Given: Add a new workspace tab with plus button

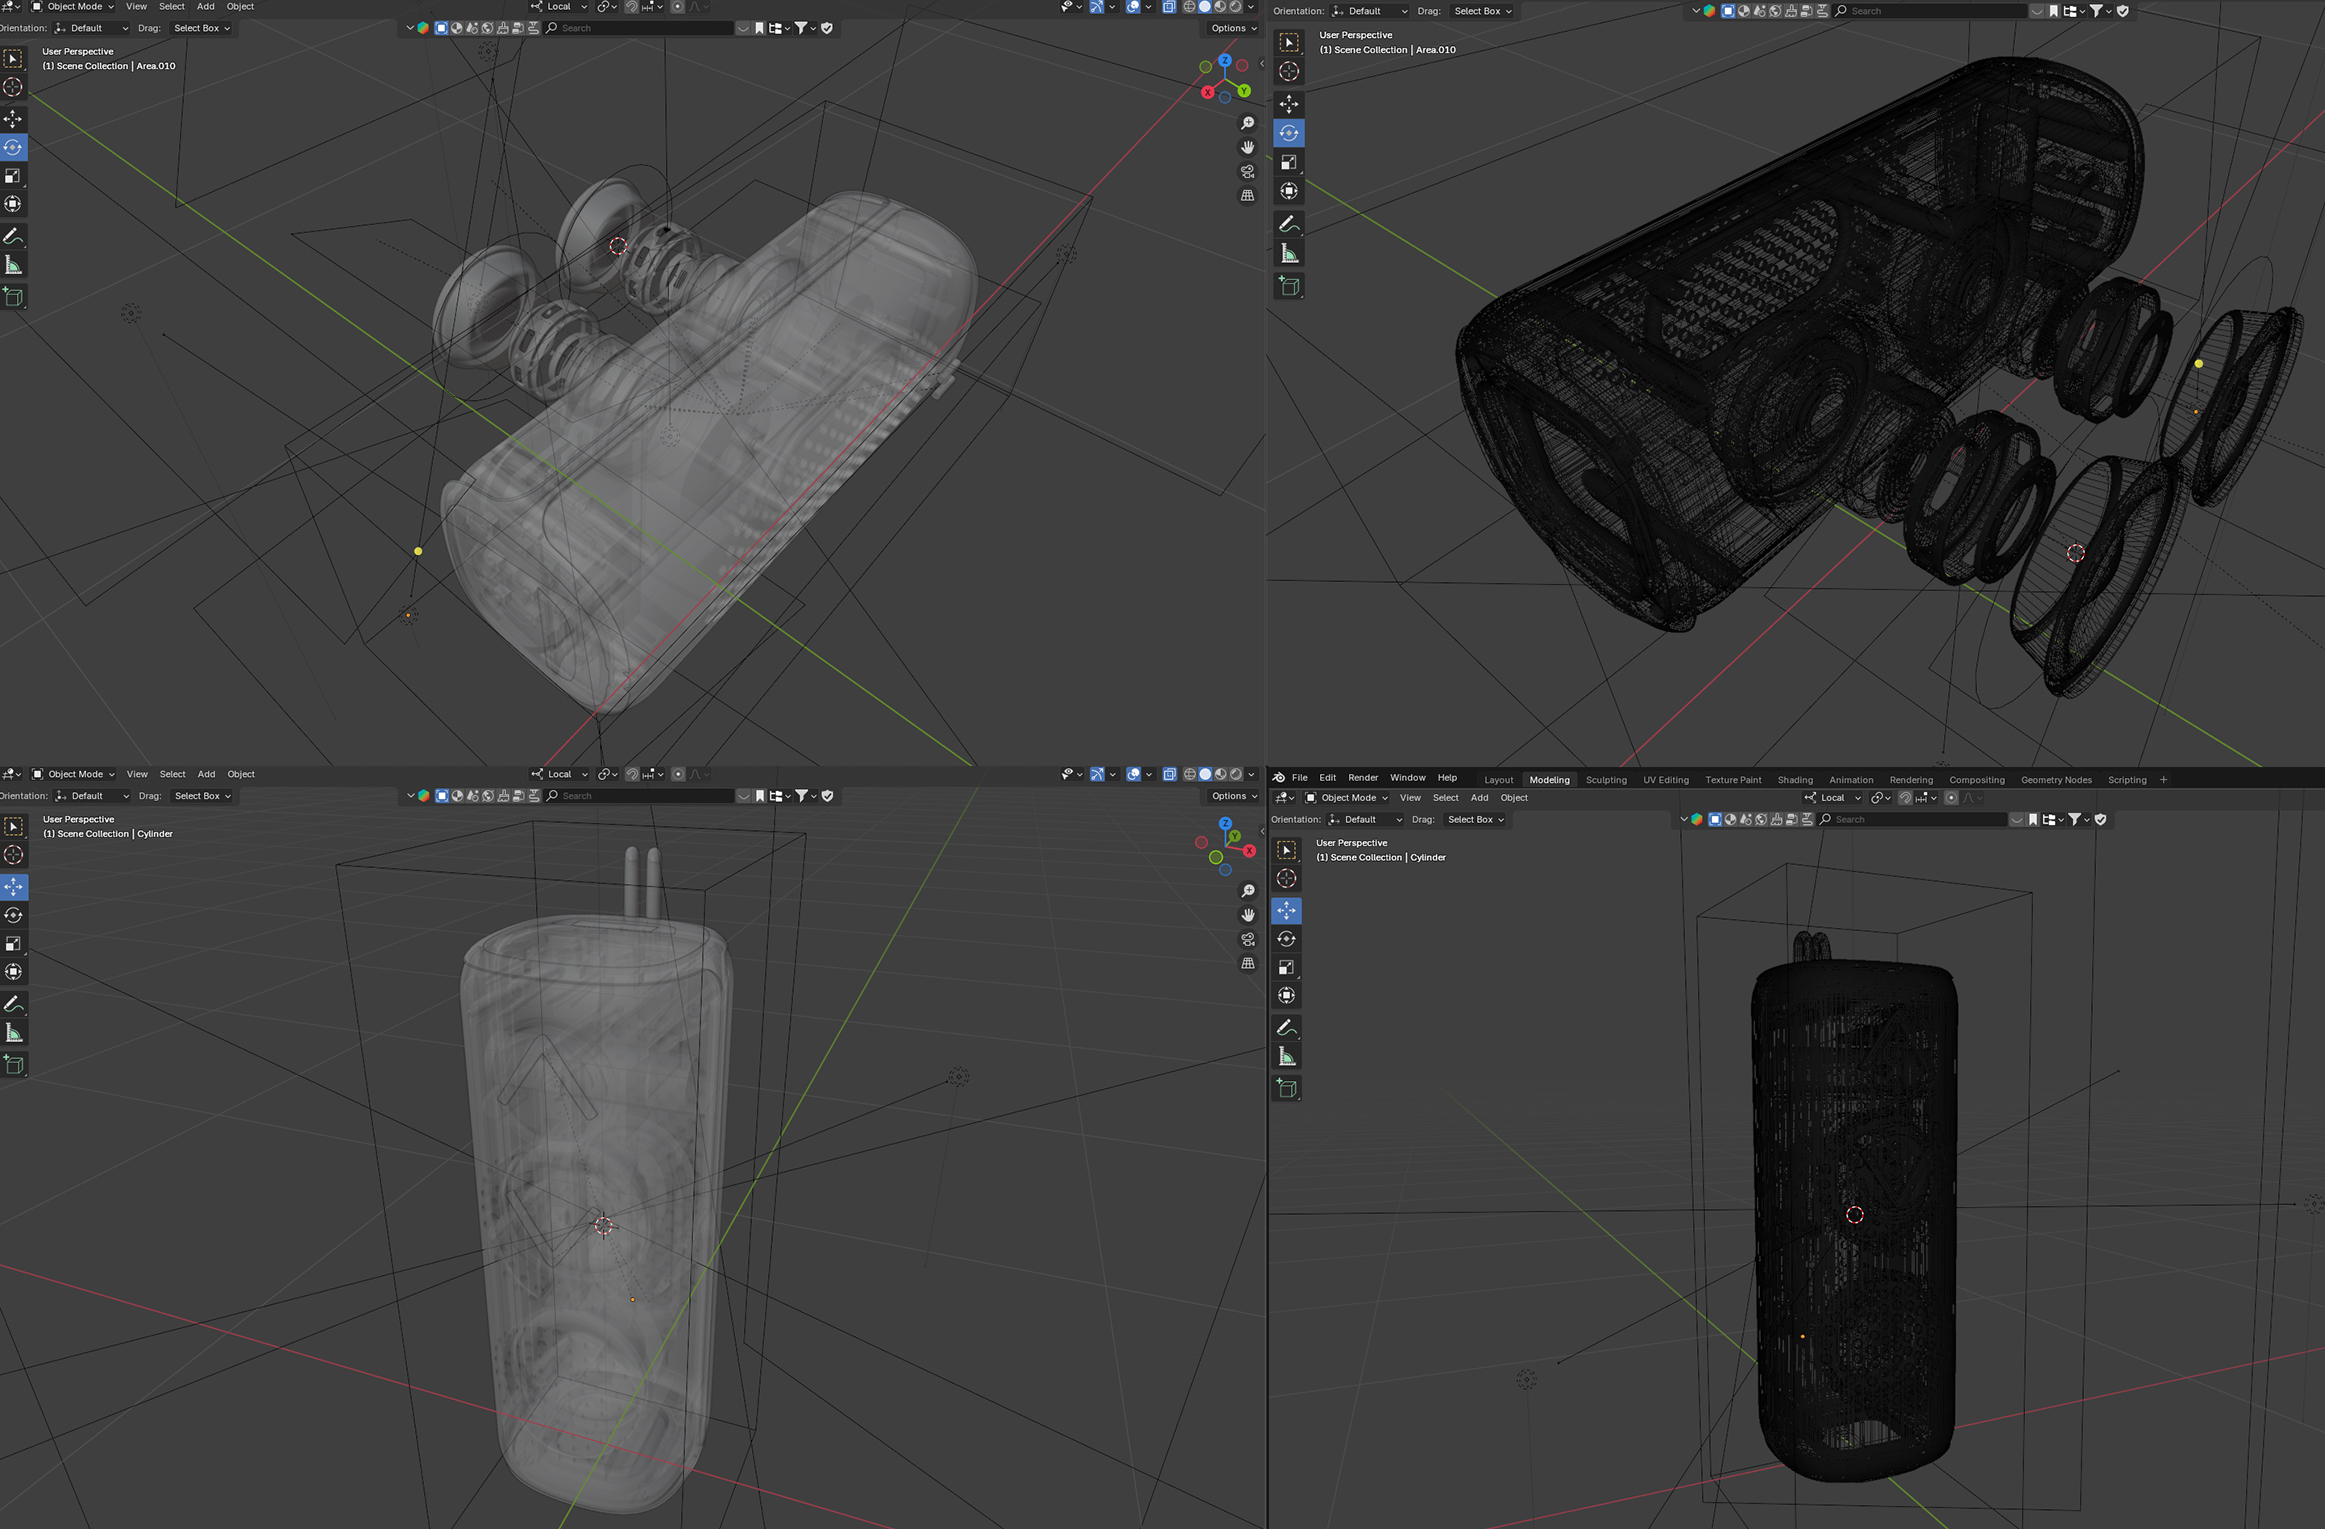Looking at the screenshot, I should (2163, 780).
